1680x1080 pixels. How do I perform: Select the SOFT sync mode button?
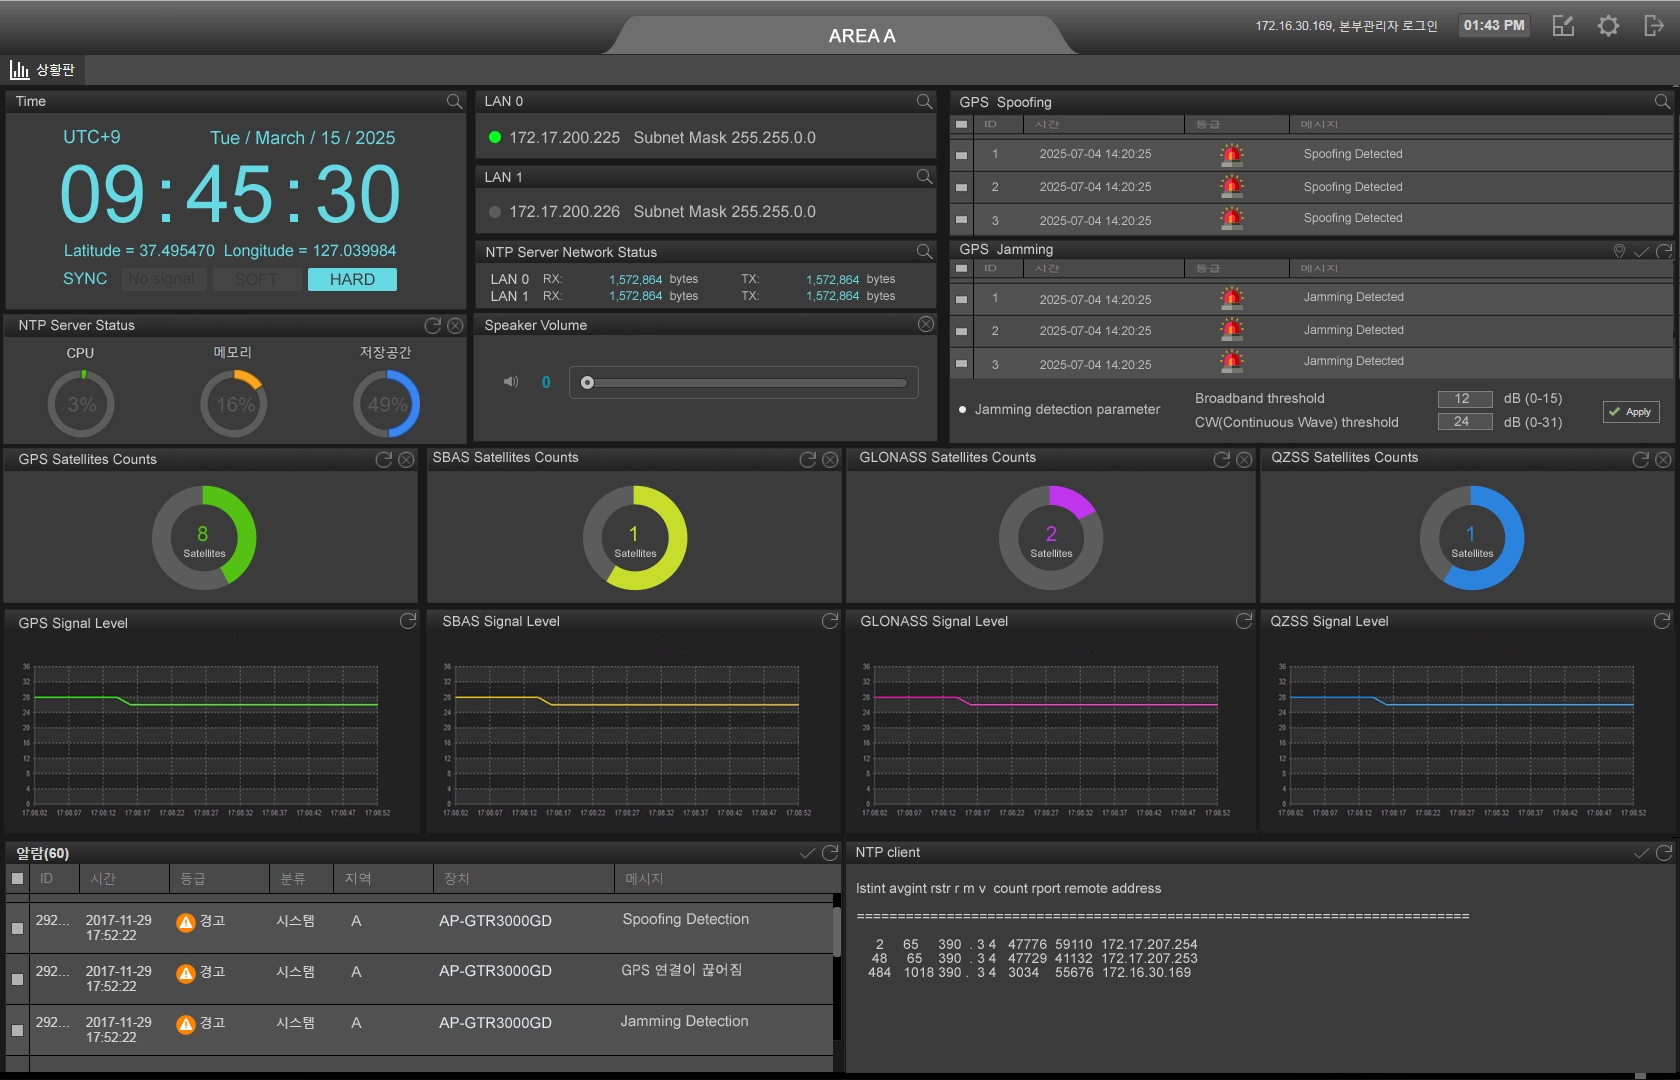pos(255,280)
